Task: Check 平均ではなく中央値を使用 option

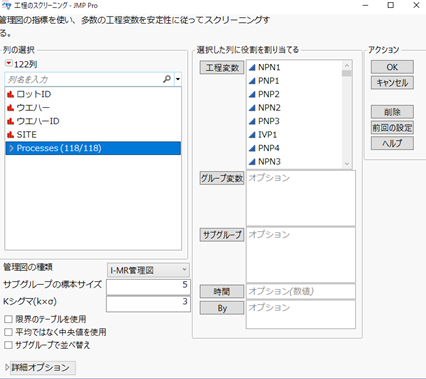Action: tap(8, 332)
